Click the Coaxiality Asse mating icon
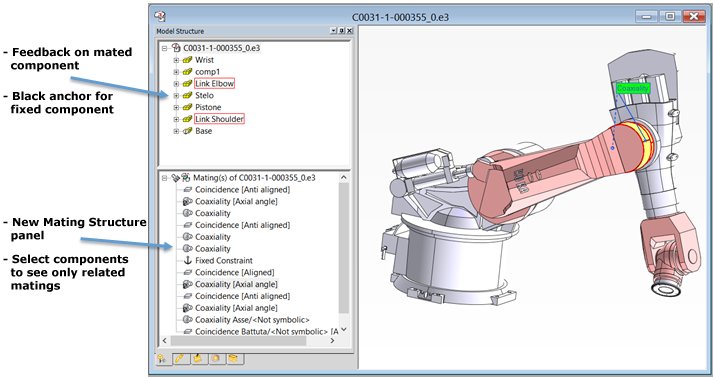The height and width of the screenshot is (377, 713). [187, 320]
